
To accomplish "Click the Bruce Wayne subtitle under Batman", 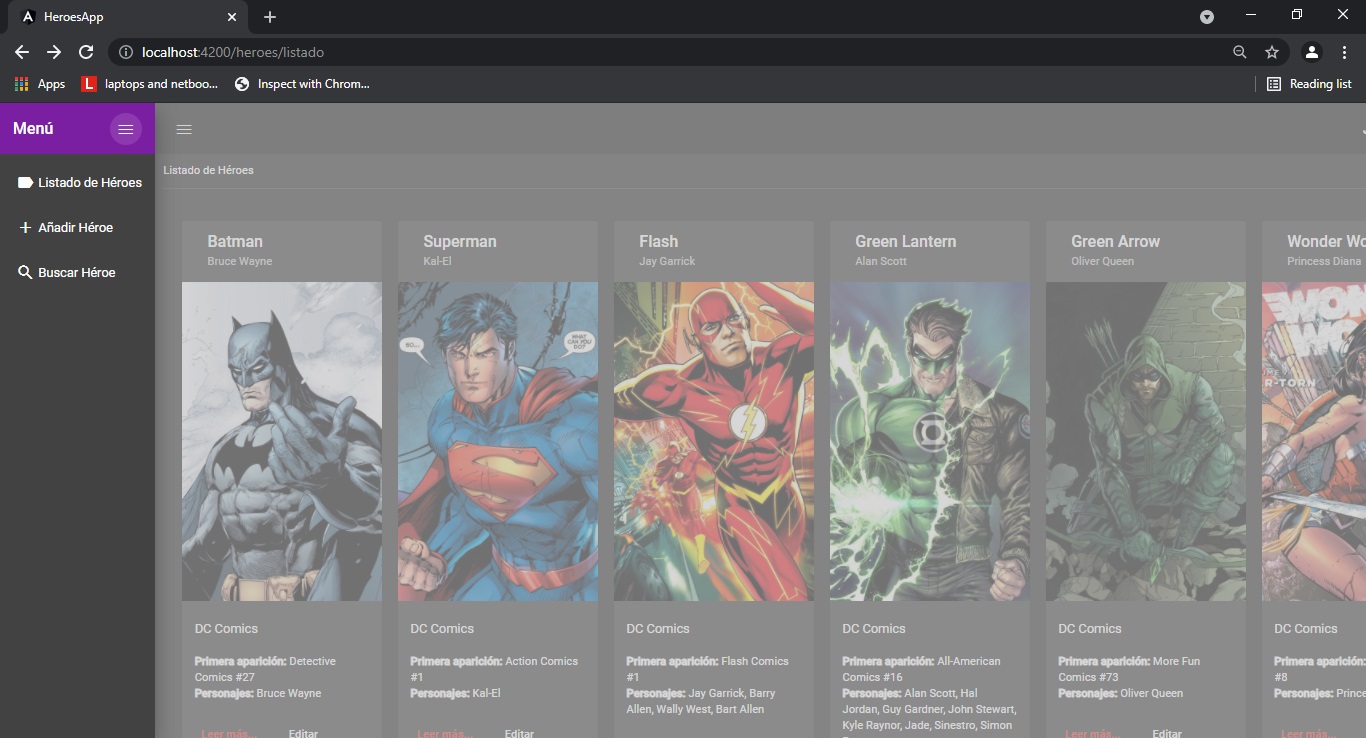I will (240, 261).
